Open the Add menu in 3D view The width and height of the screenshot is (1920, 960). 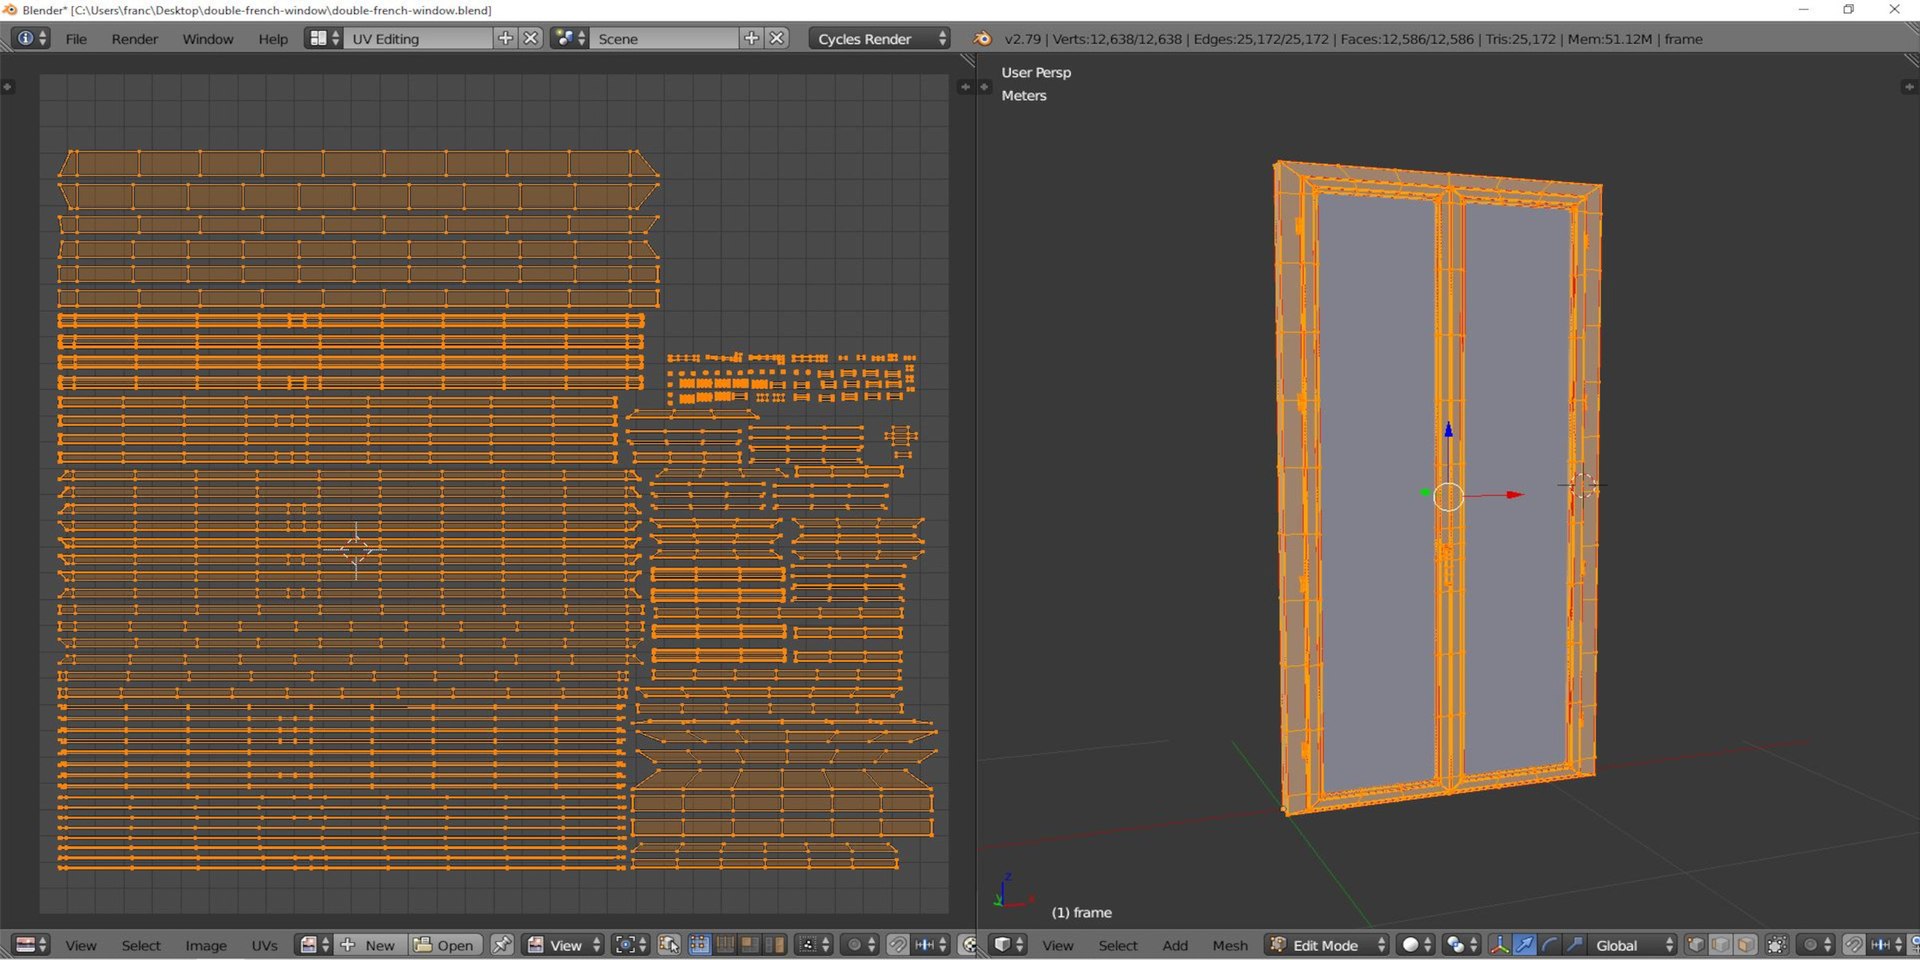[1175, 945]
